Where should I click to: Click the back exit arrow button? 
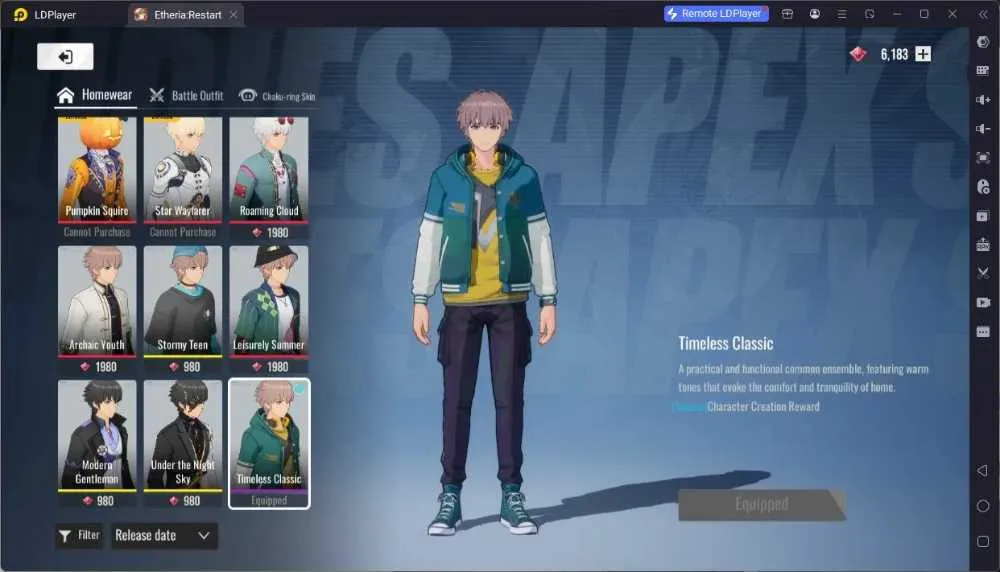pos(65,57)
